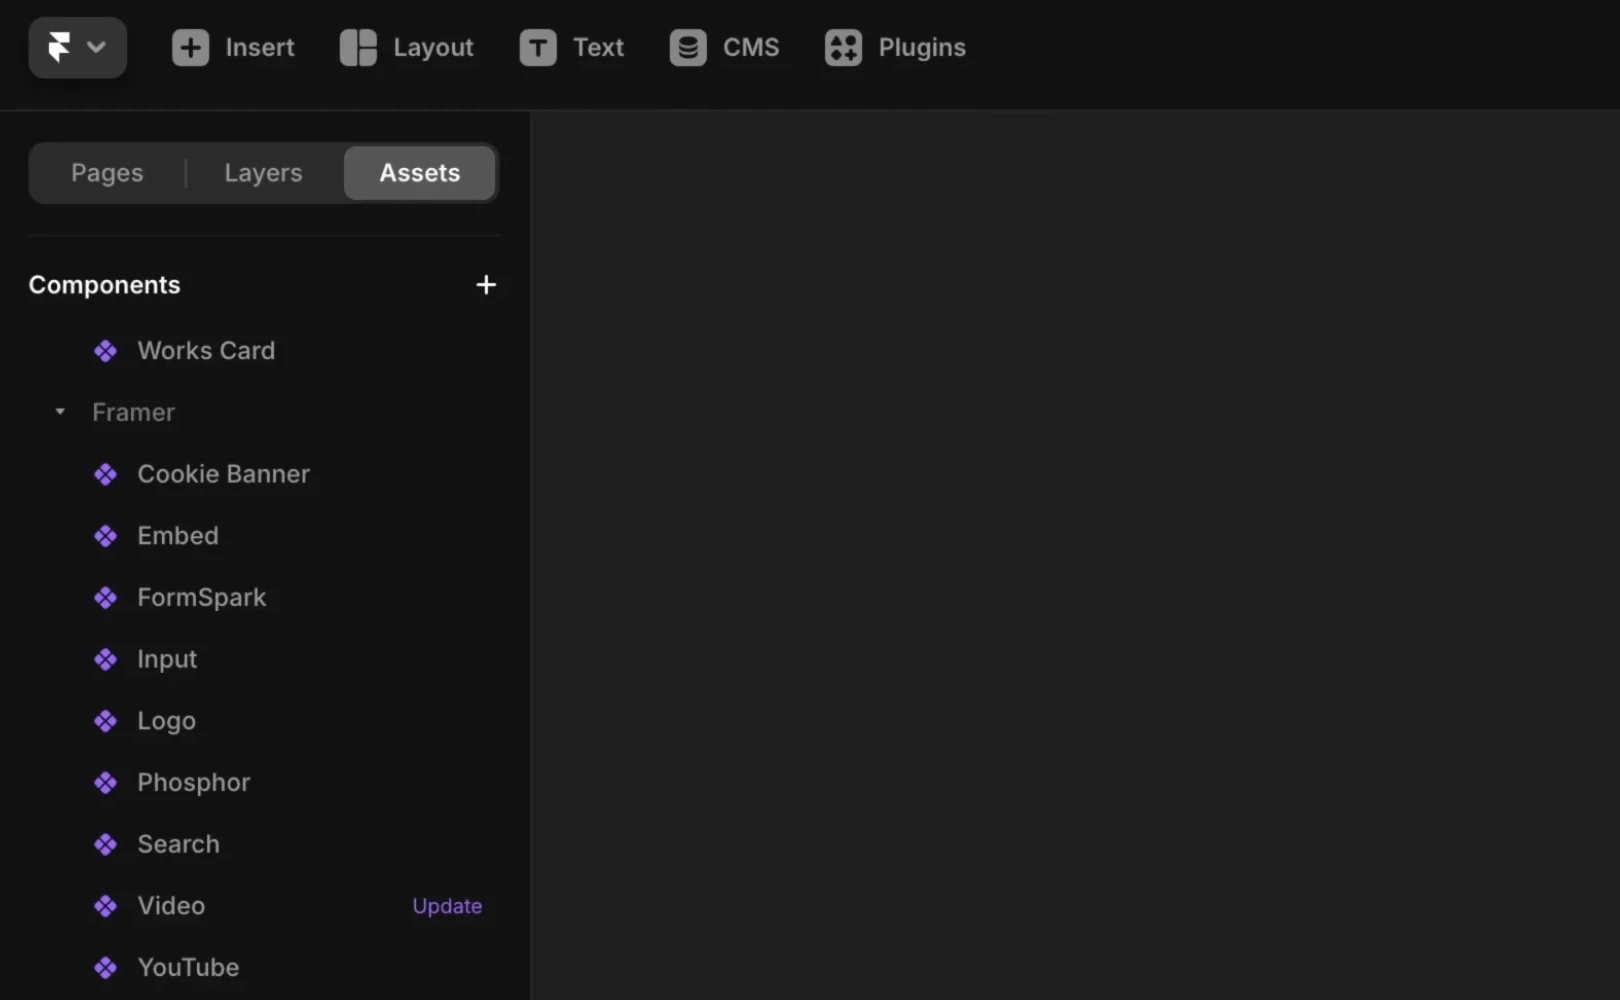This screenshot has height=1000, width=1620.
Task: Click the Layout grid icon
Action: 358,47
